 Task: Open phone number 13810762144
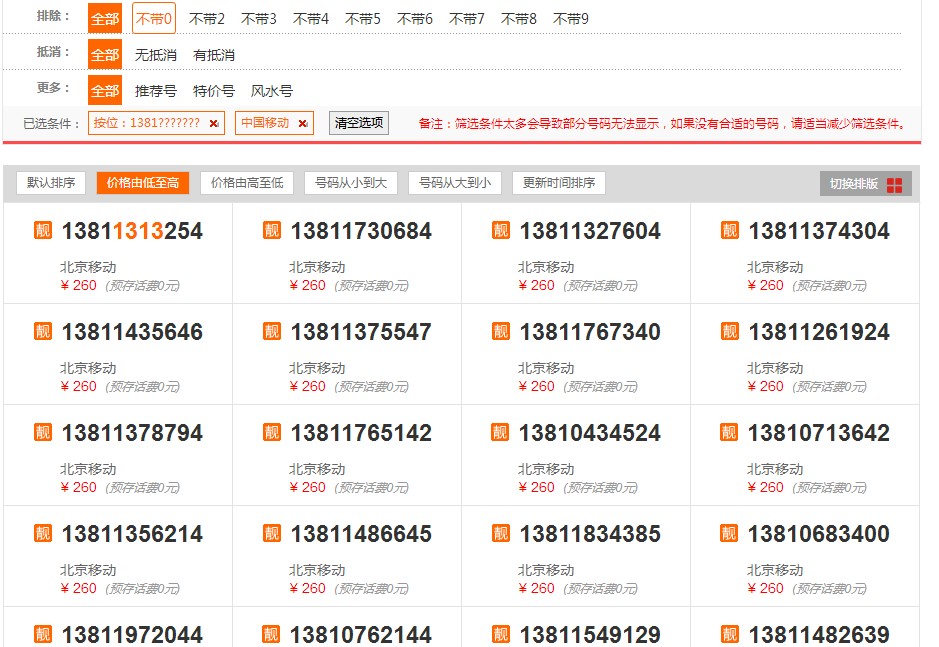tap(361, 634)
